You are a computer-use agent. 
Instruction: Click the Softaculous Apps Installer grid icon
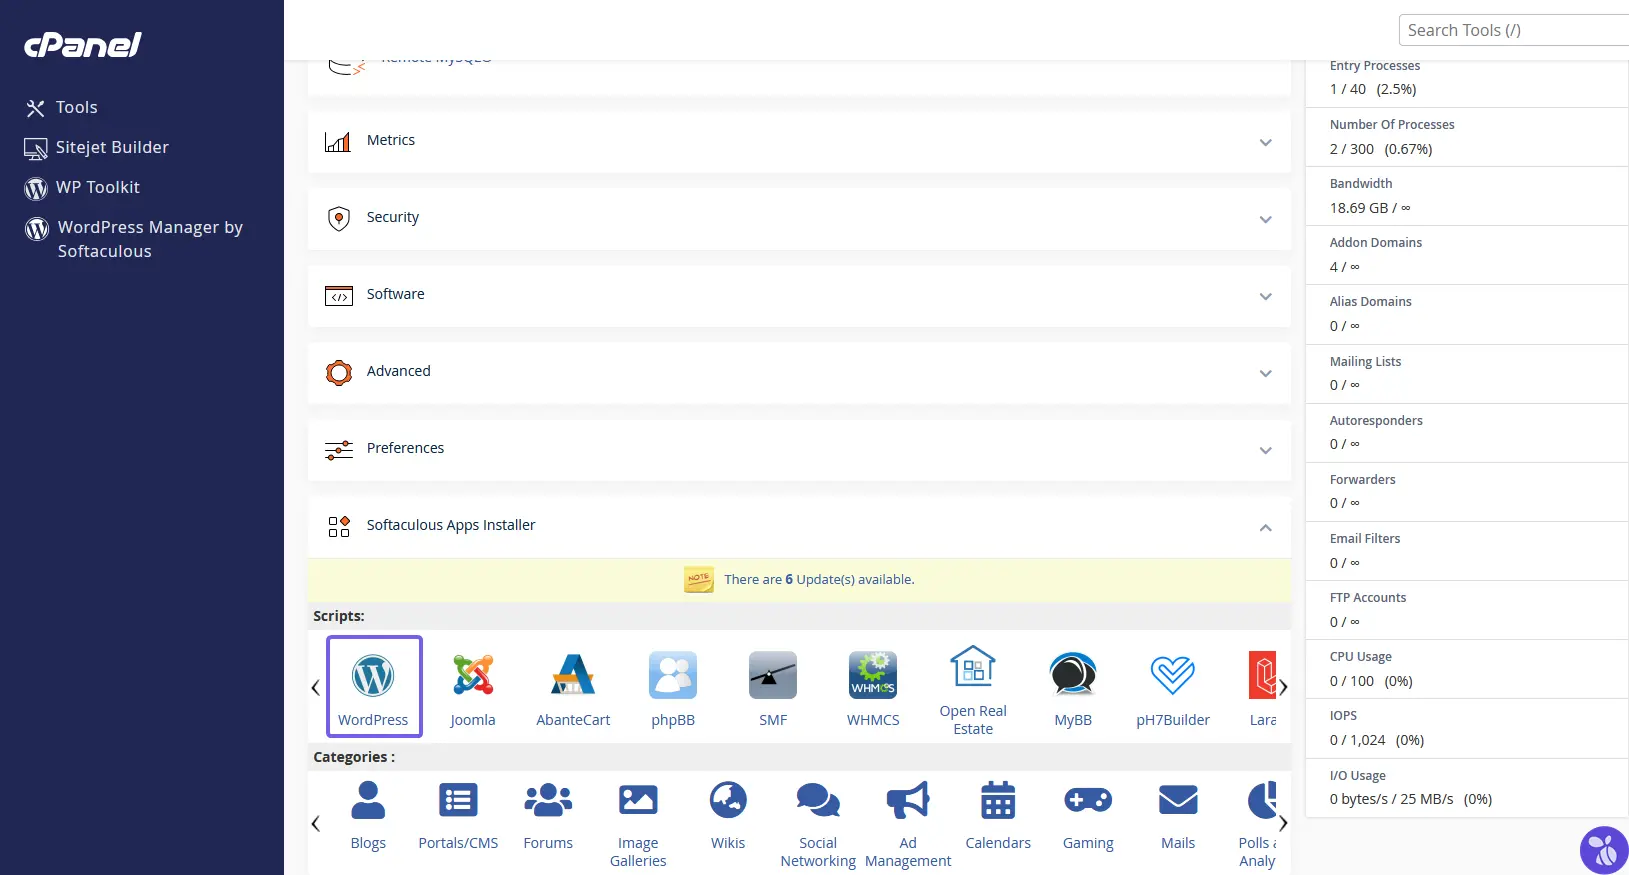pos(339,526)
